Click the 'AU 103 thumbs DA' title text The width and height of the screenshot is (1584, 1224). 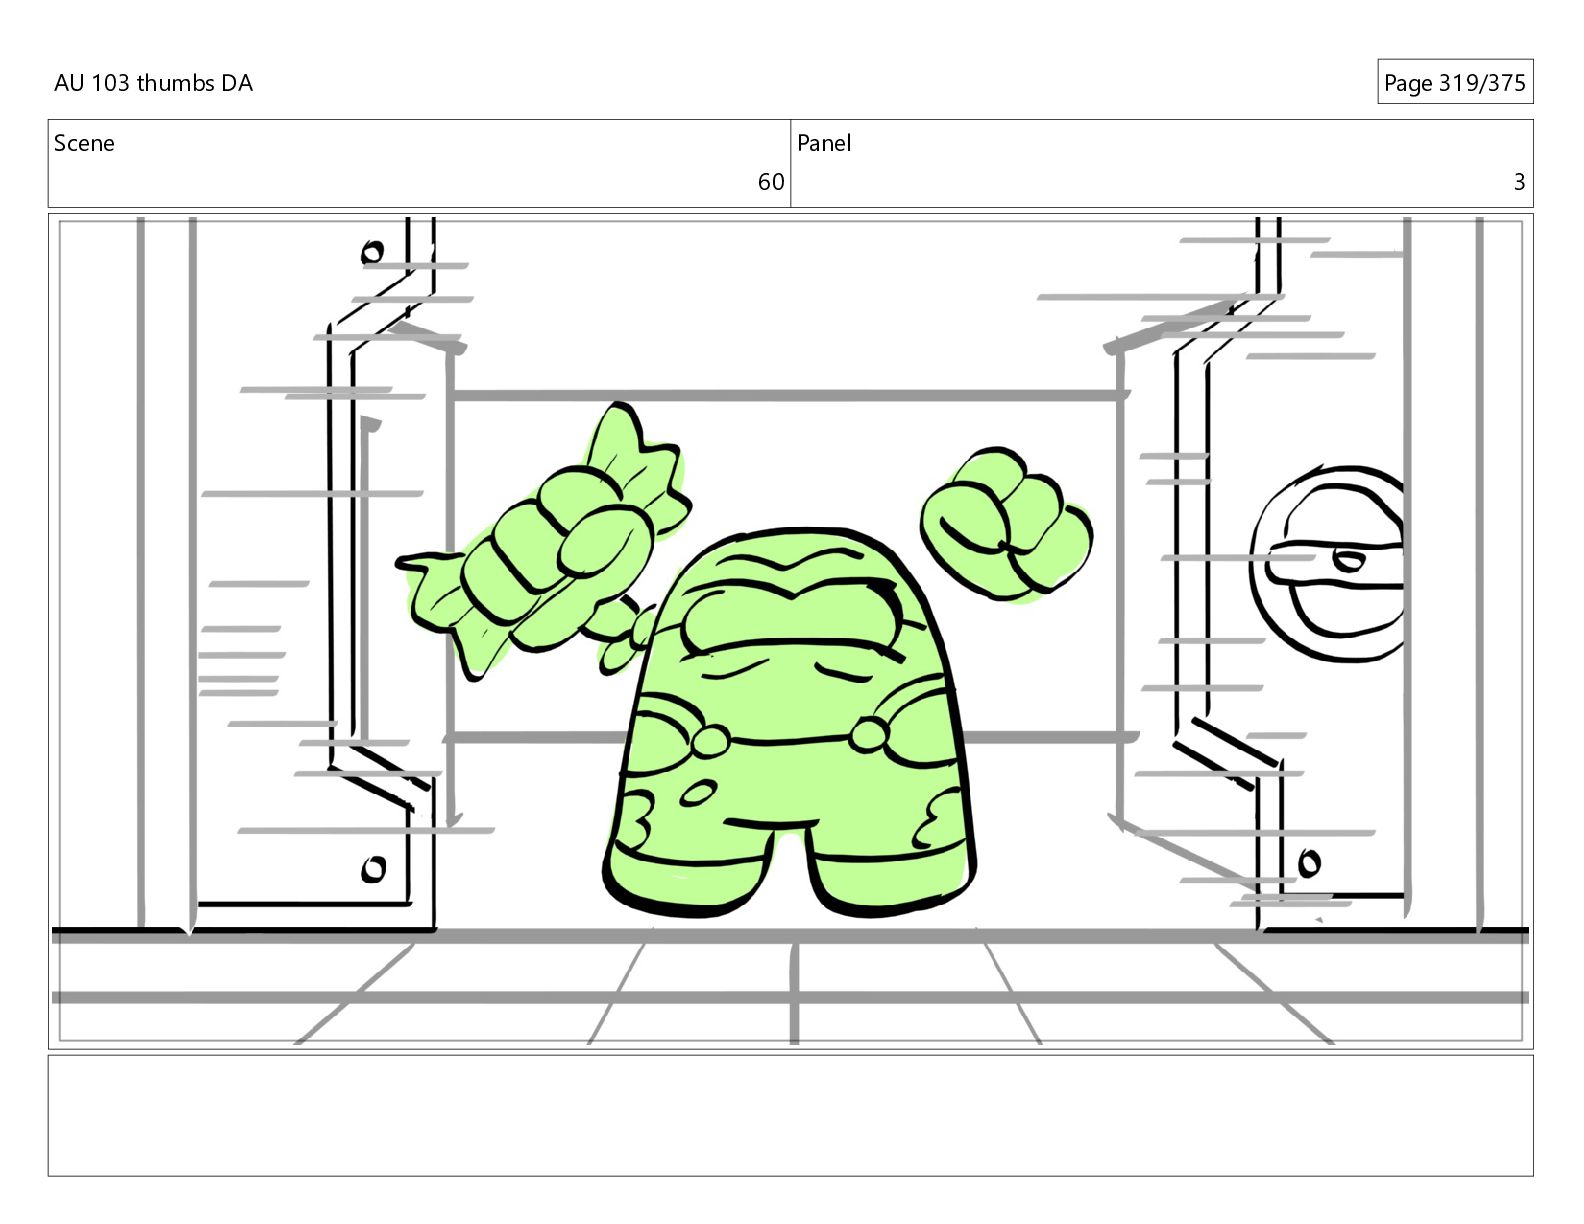(153, 83)
